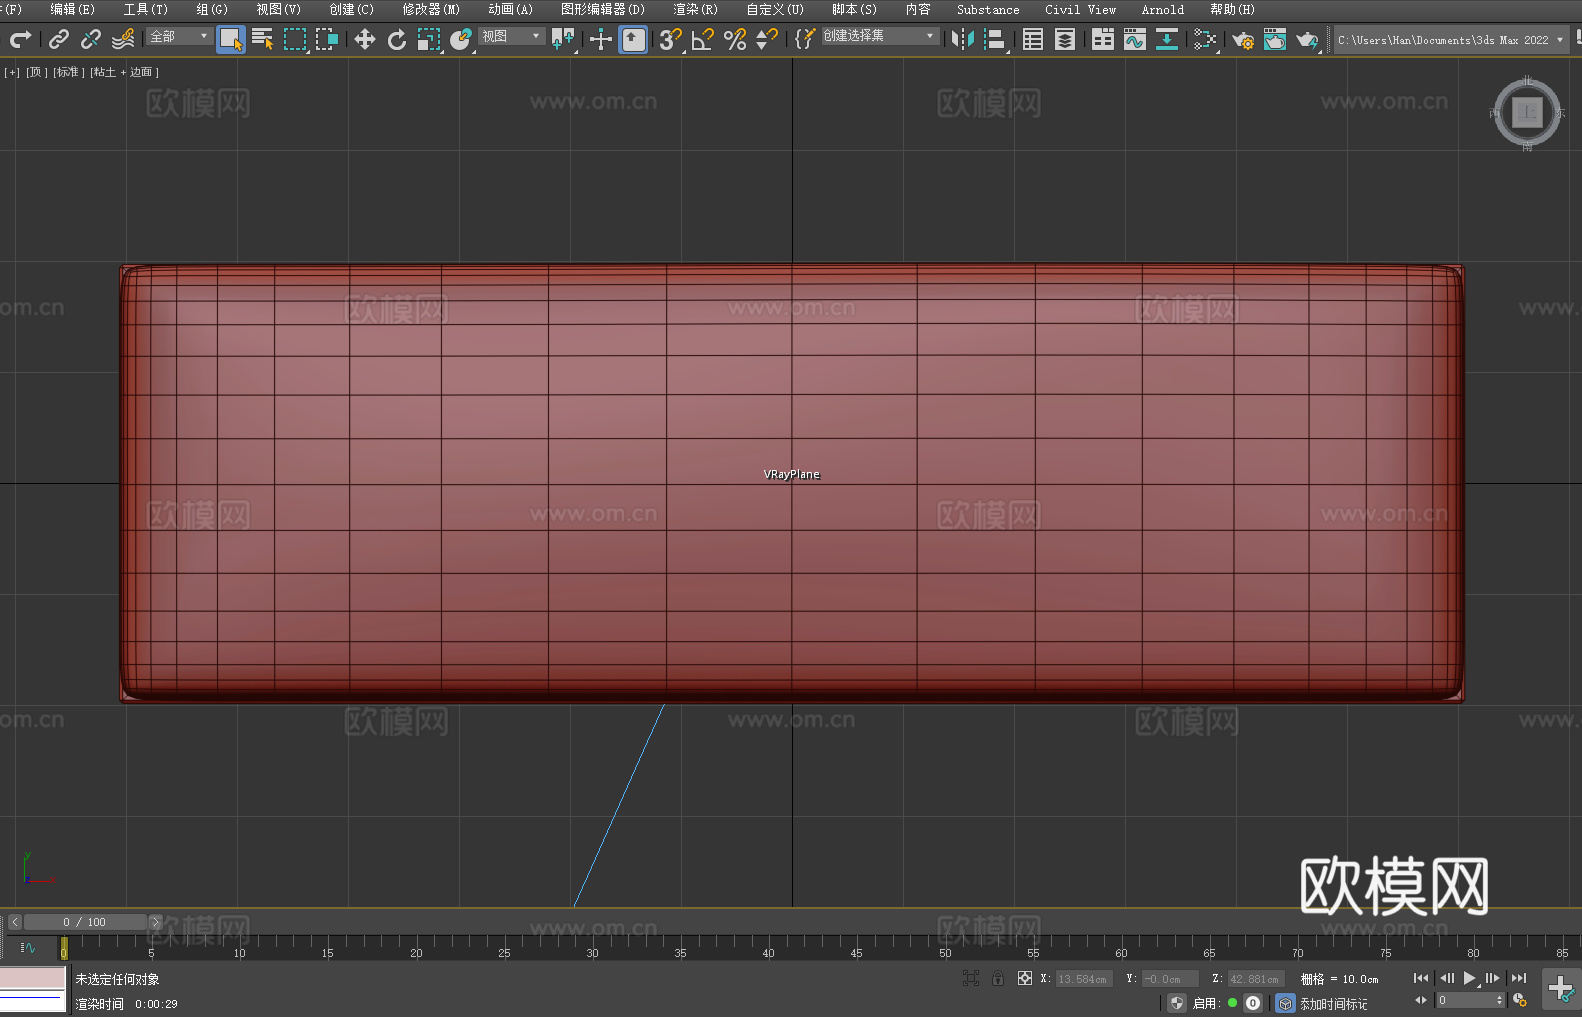Screen dimensions: 1582x1017
Task: Show the Ribbon toggle icon
Action: (1103, 39)
